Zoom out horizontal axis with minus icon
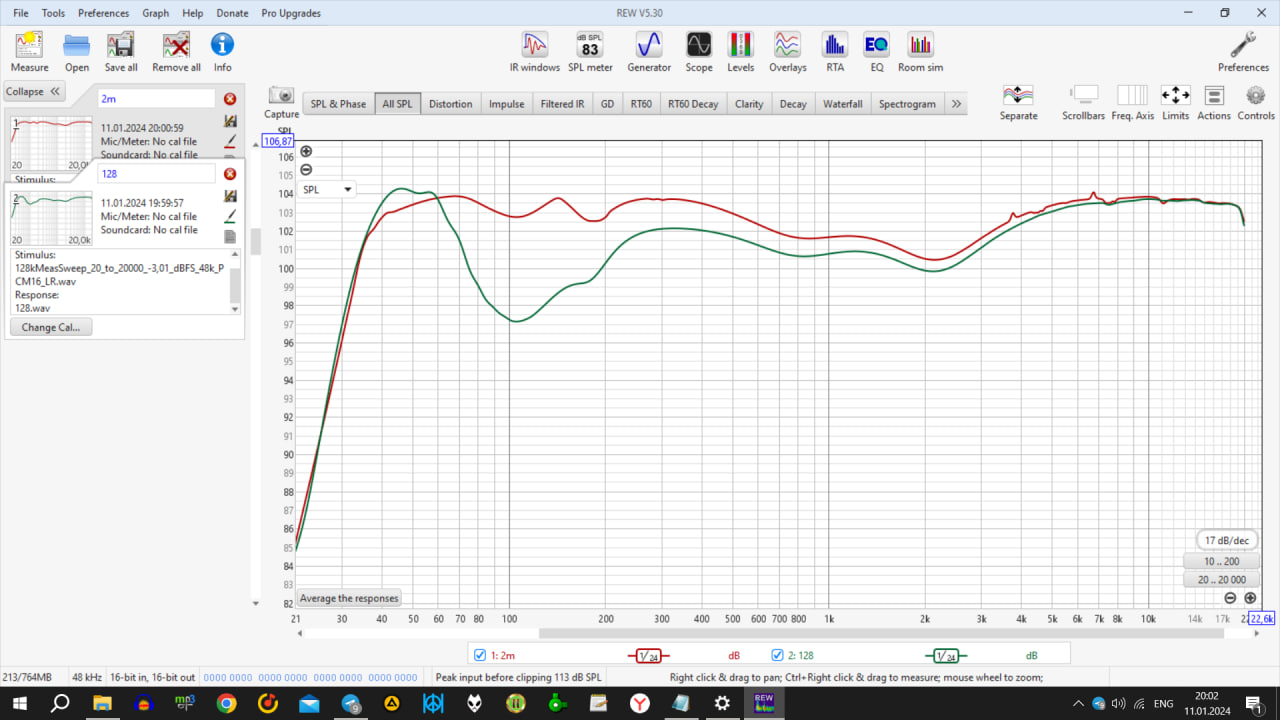Image resolution: width=1280 pixels, height=720 pixels. tap(1230, 598)
